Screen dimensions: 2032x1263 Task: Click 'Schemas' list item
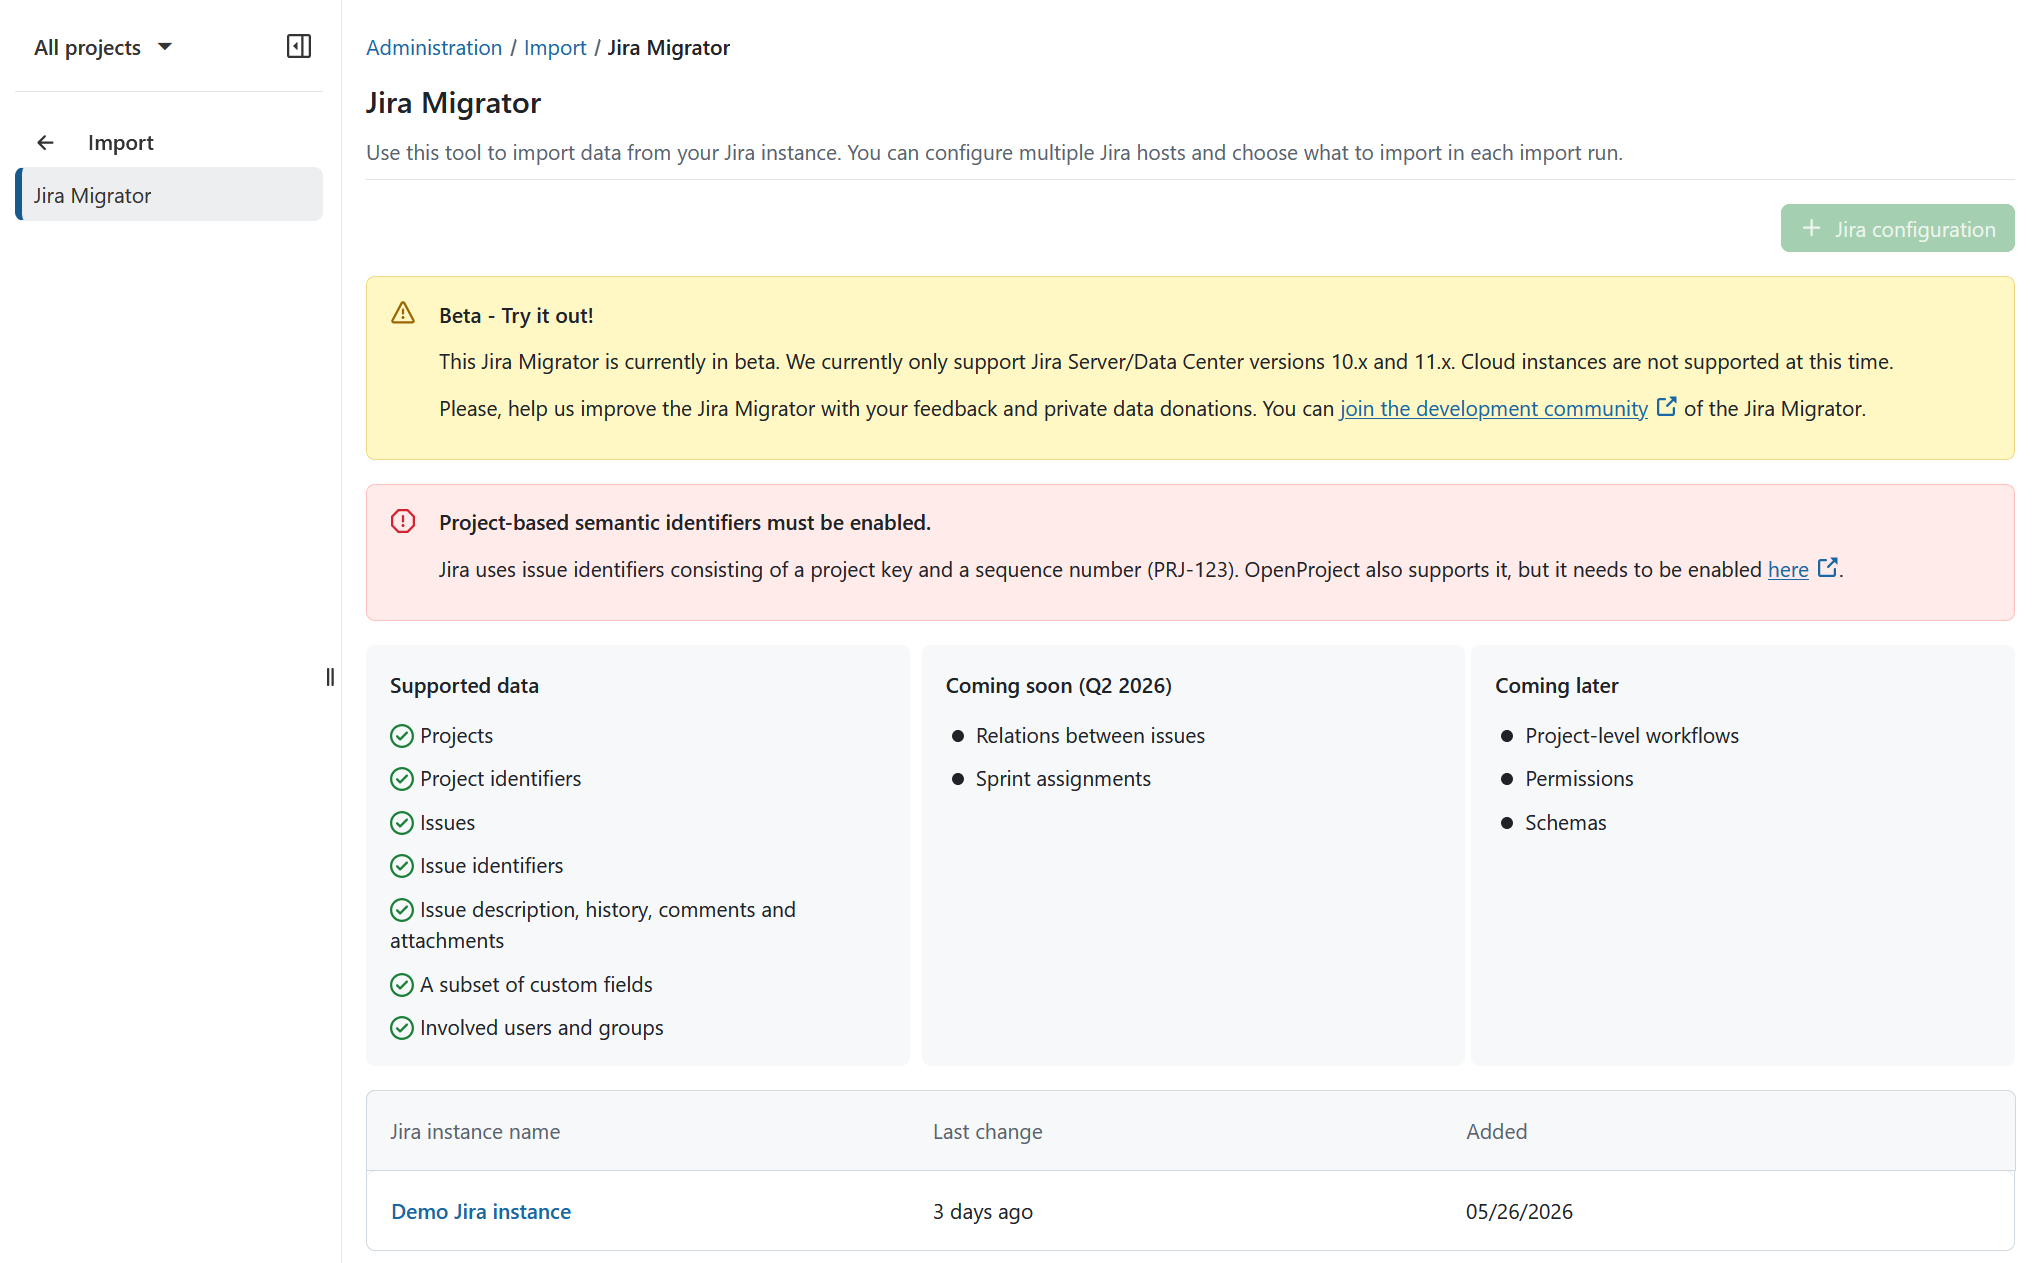point(1566,823)
